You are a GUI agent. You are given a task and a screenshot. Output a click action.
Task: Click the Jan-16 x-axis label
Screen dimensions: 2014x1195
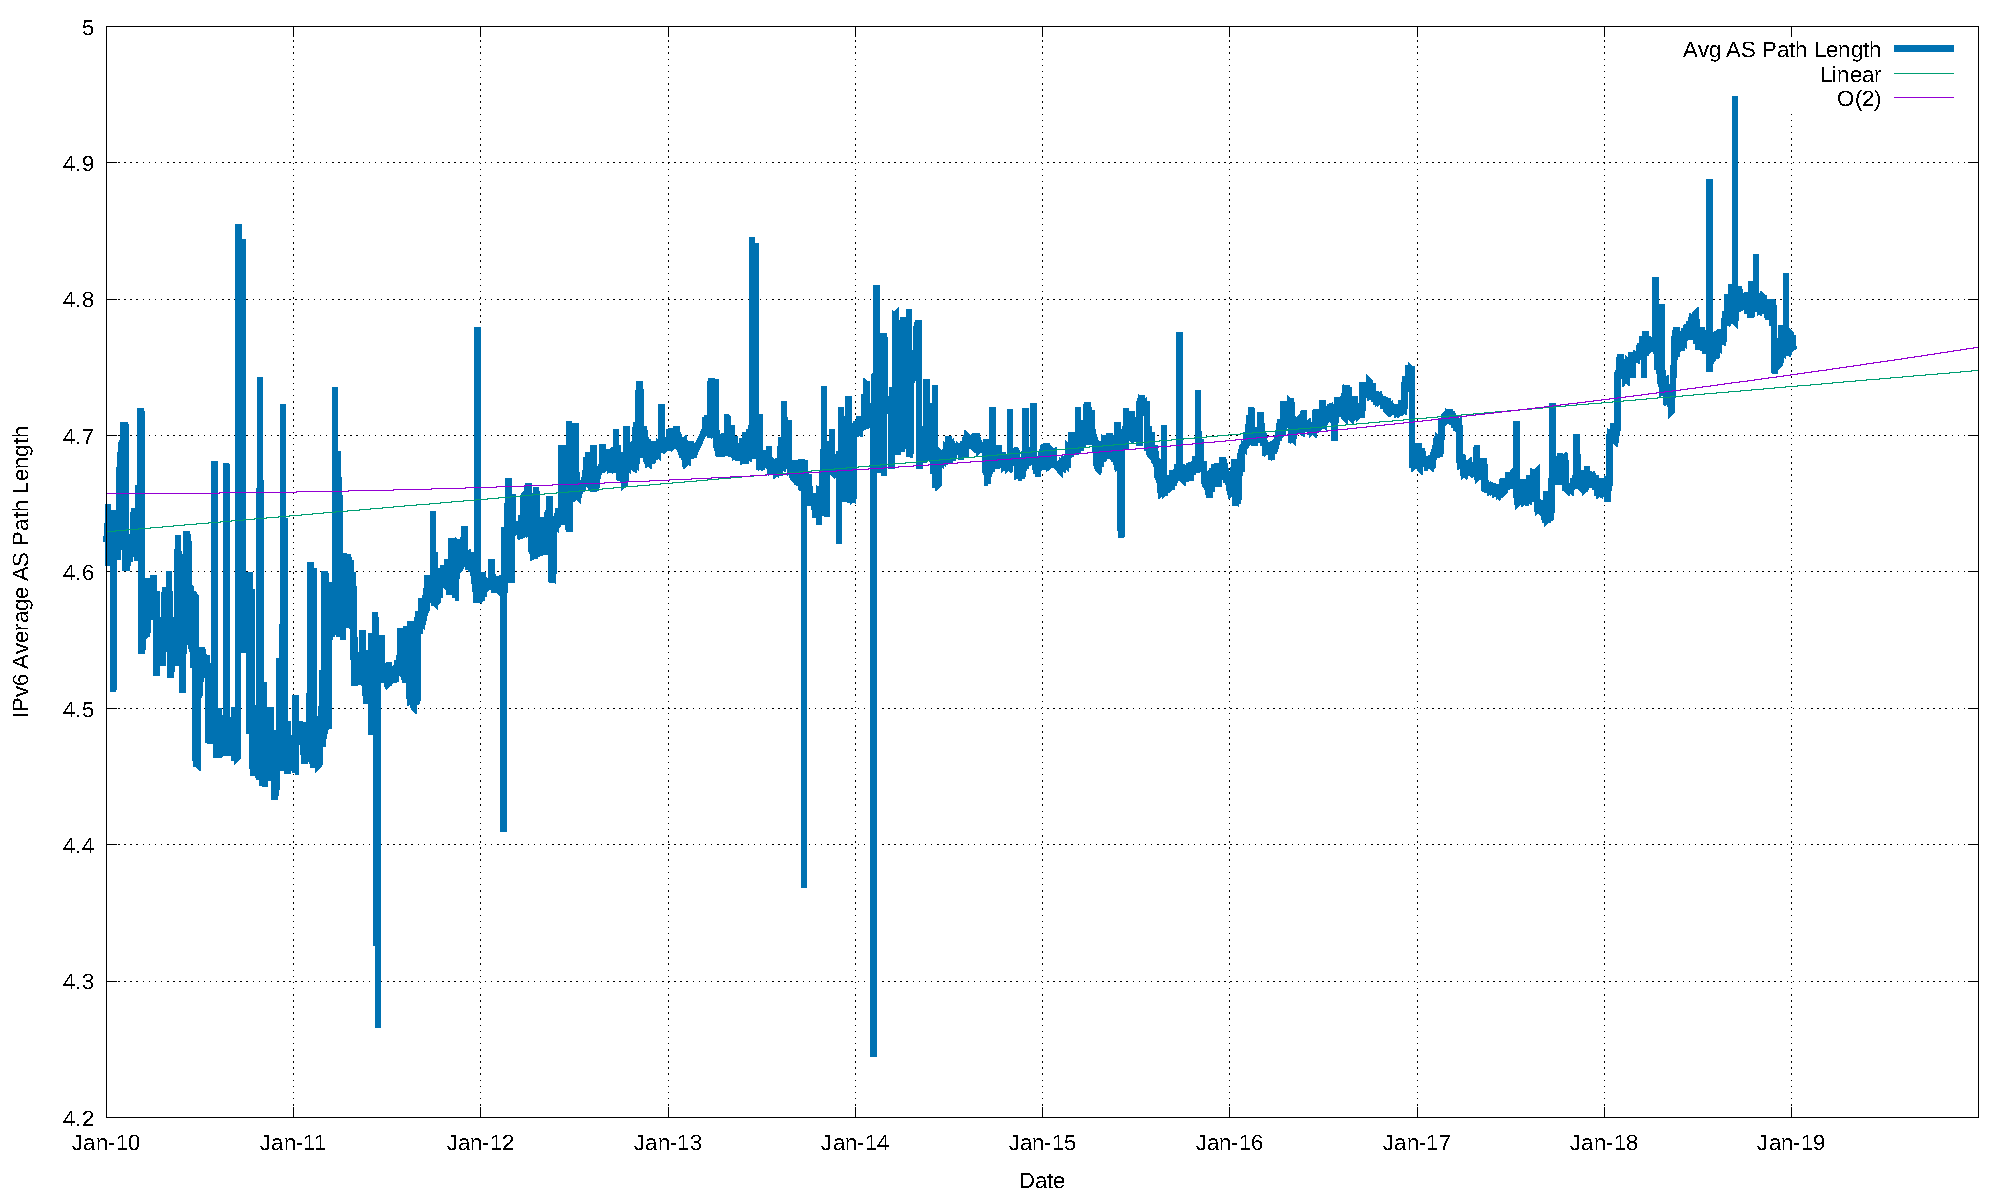pyautogui.click(x=1229, y=1143)
